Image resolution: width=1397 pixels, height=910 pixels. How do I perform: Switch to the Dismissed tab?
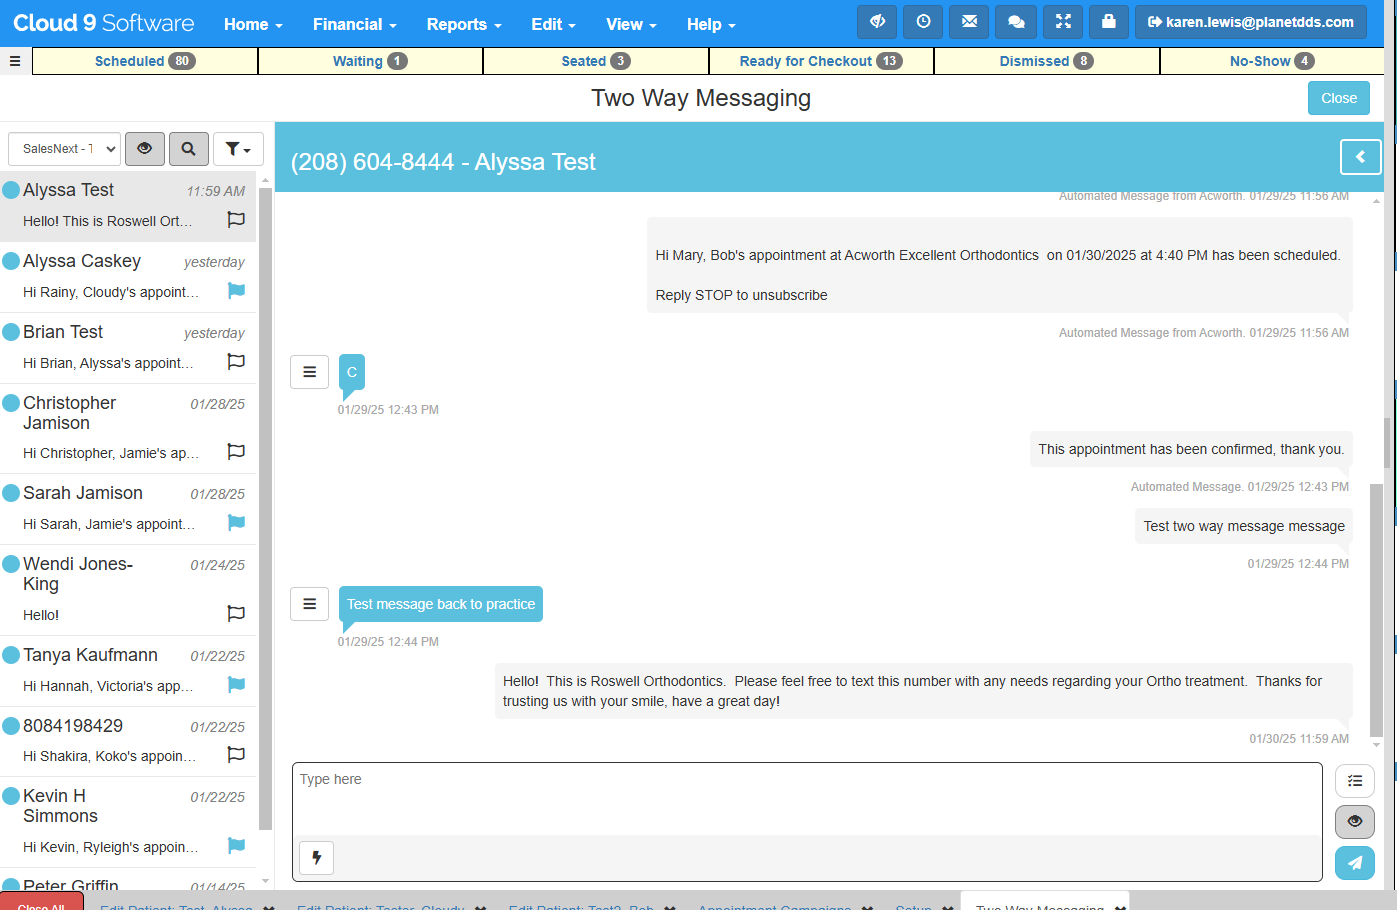[1047, 61]
